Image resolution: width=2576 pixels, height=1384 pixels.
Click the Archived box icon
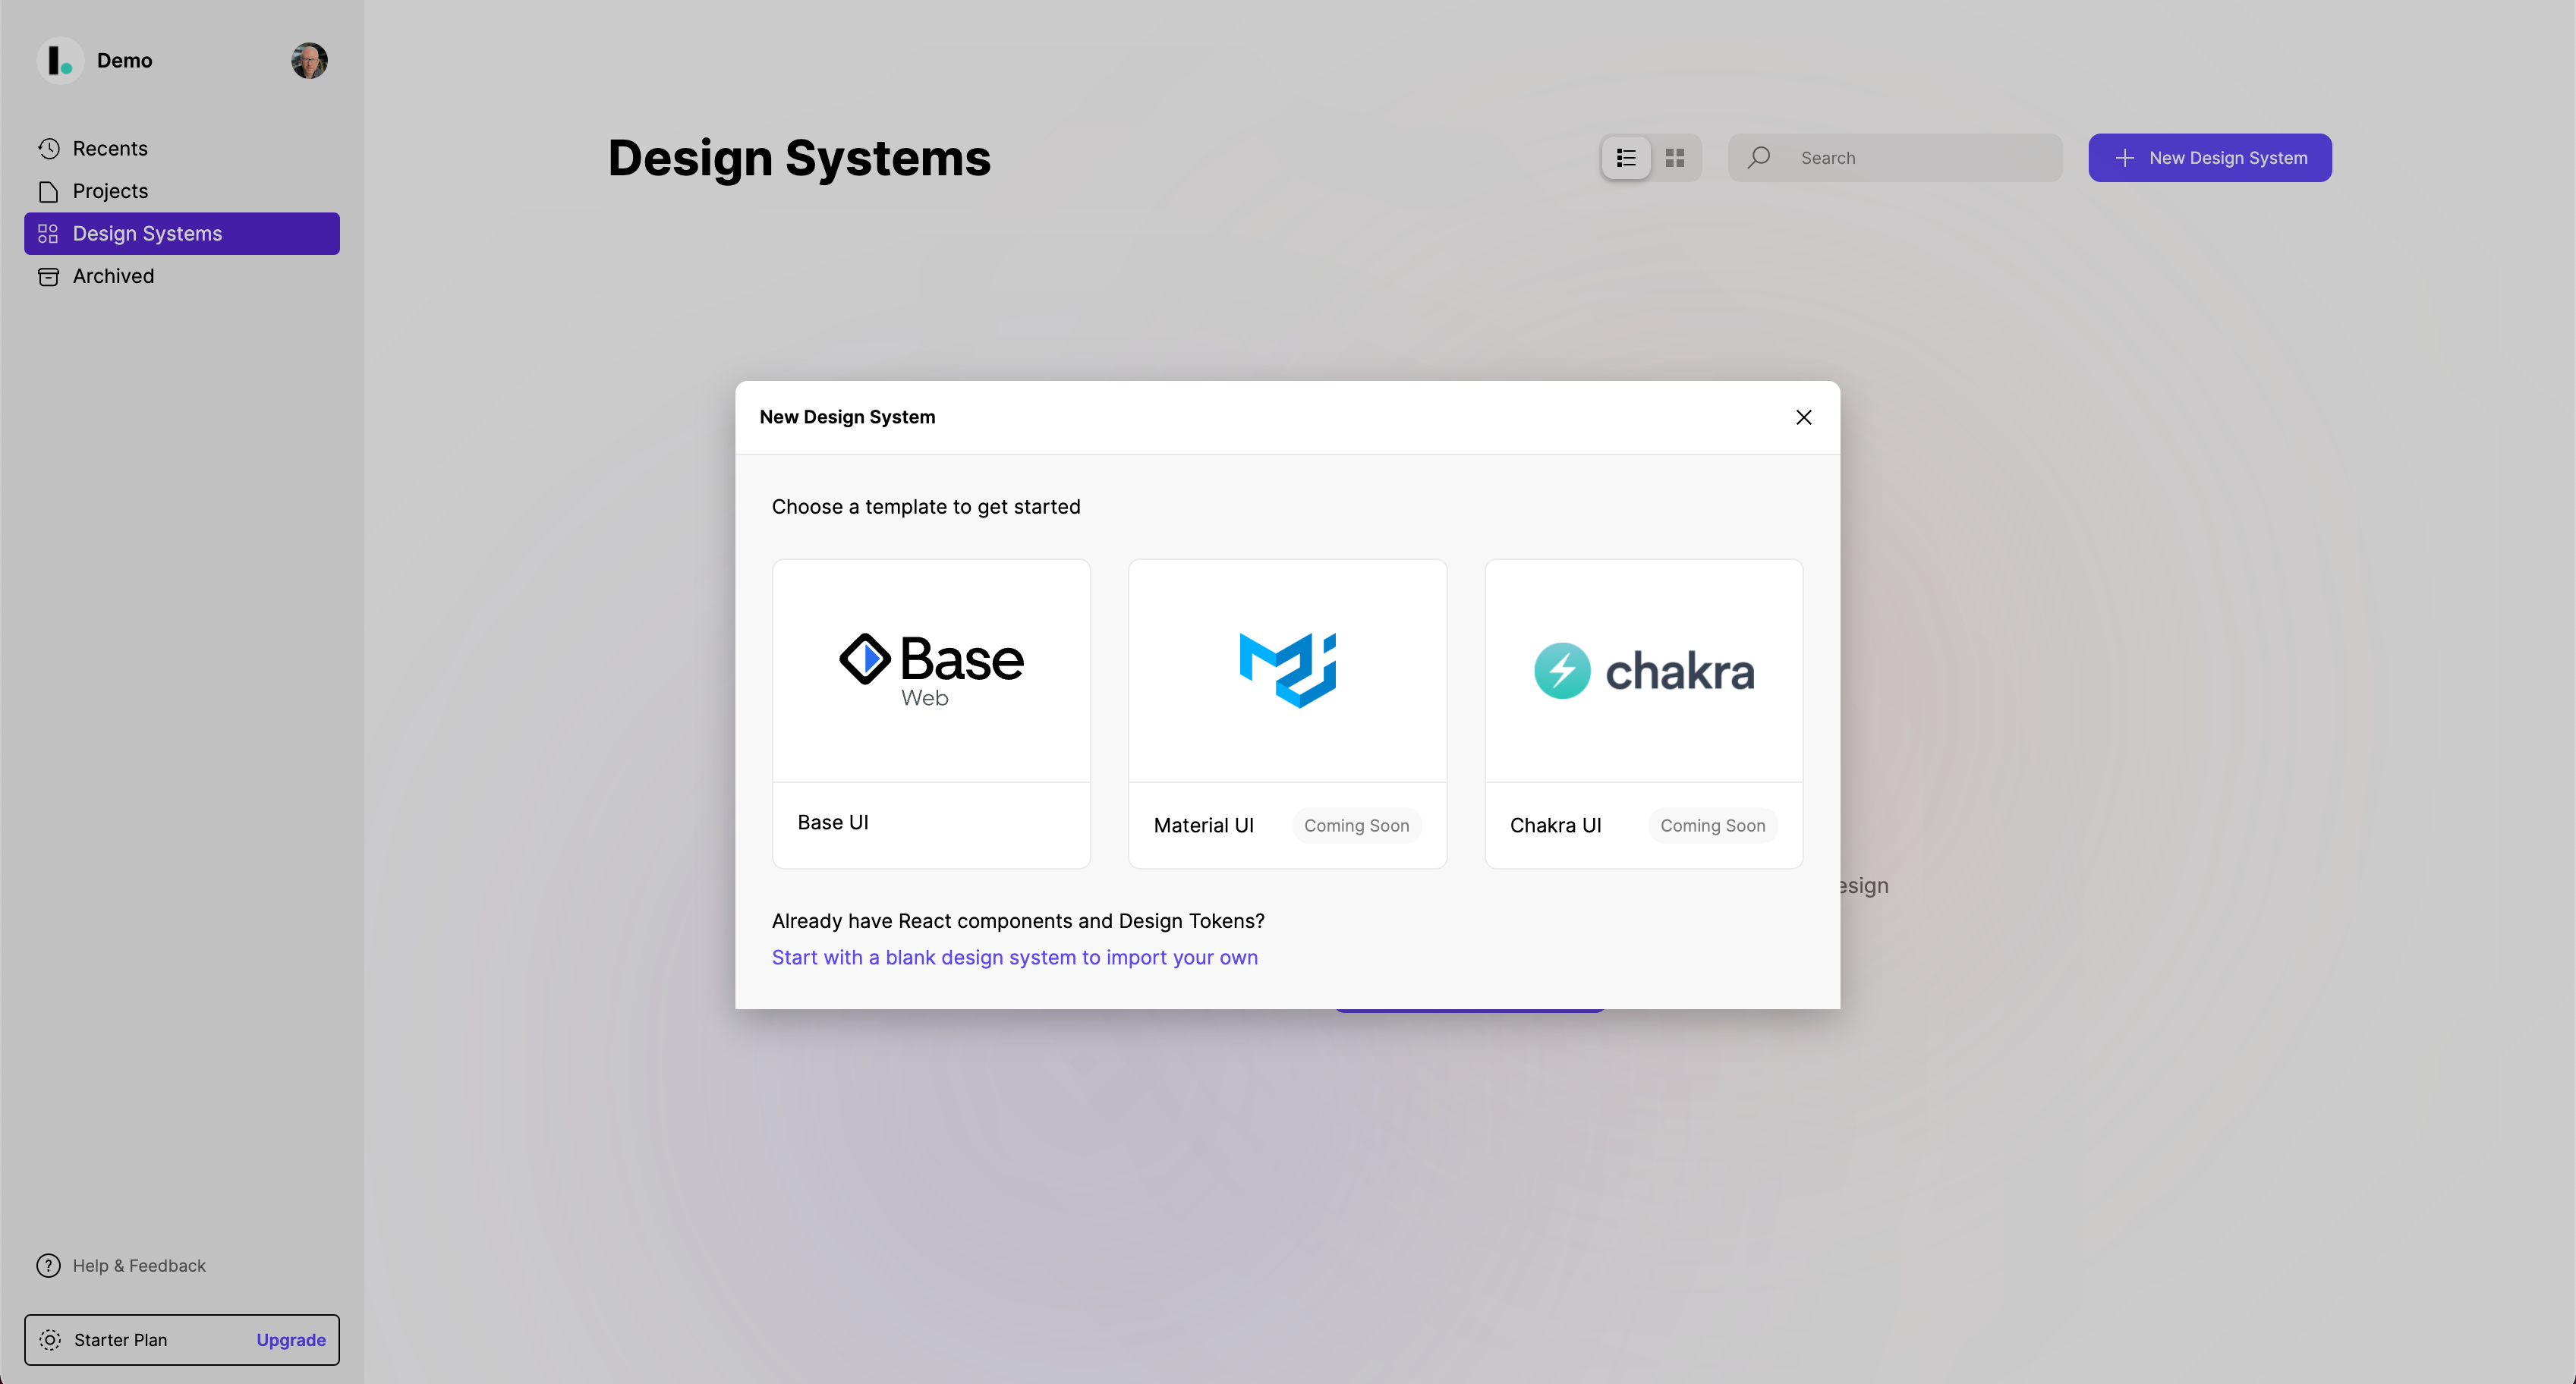coord(48,276)
